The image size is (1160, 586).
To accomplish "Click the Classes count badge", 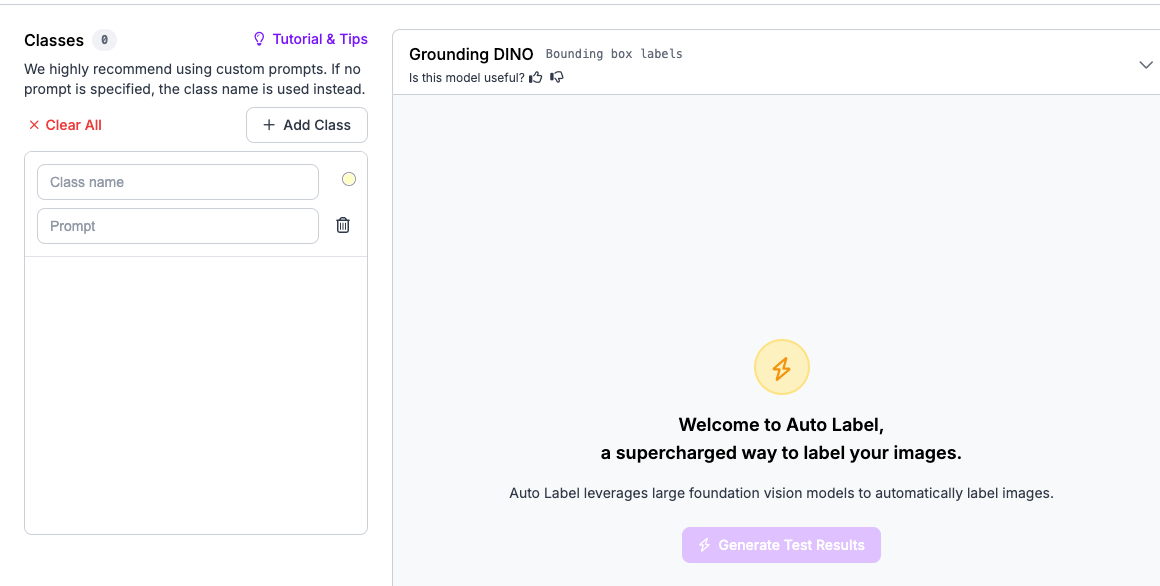I will [x=104, y=40].
